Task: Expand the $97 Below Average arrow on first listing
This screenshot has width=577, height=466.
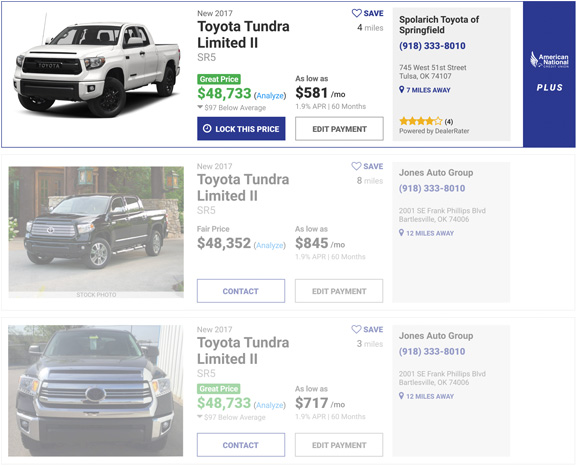Action: coord(200,107)
